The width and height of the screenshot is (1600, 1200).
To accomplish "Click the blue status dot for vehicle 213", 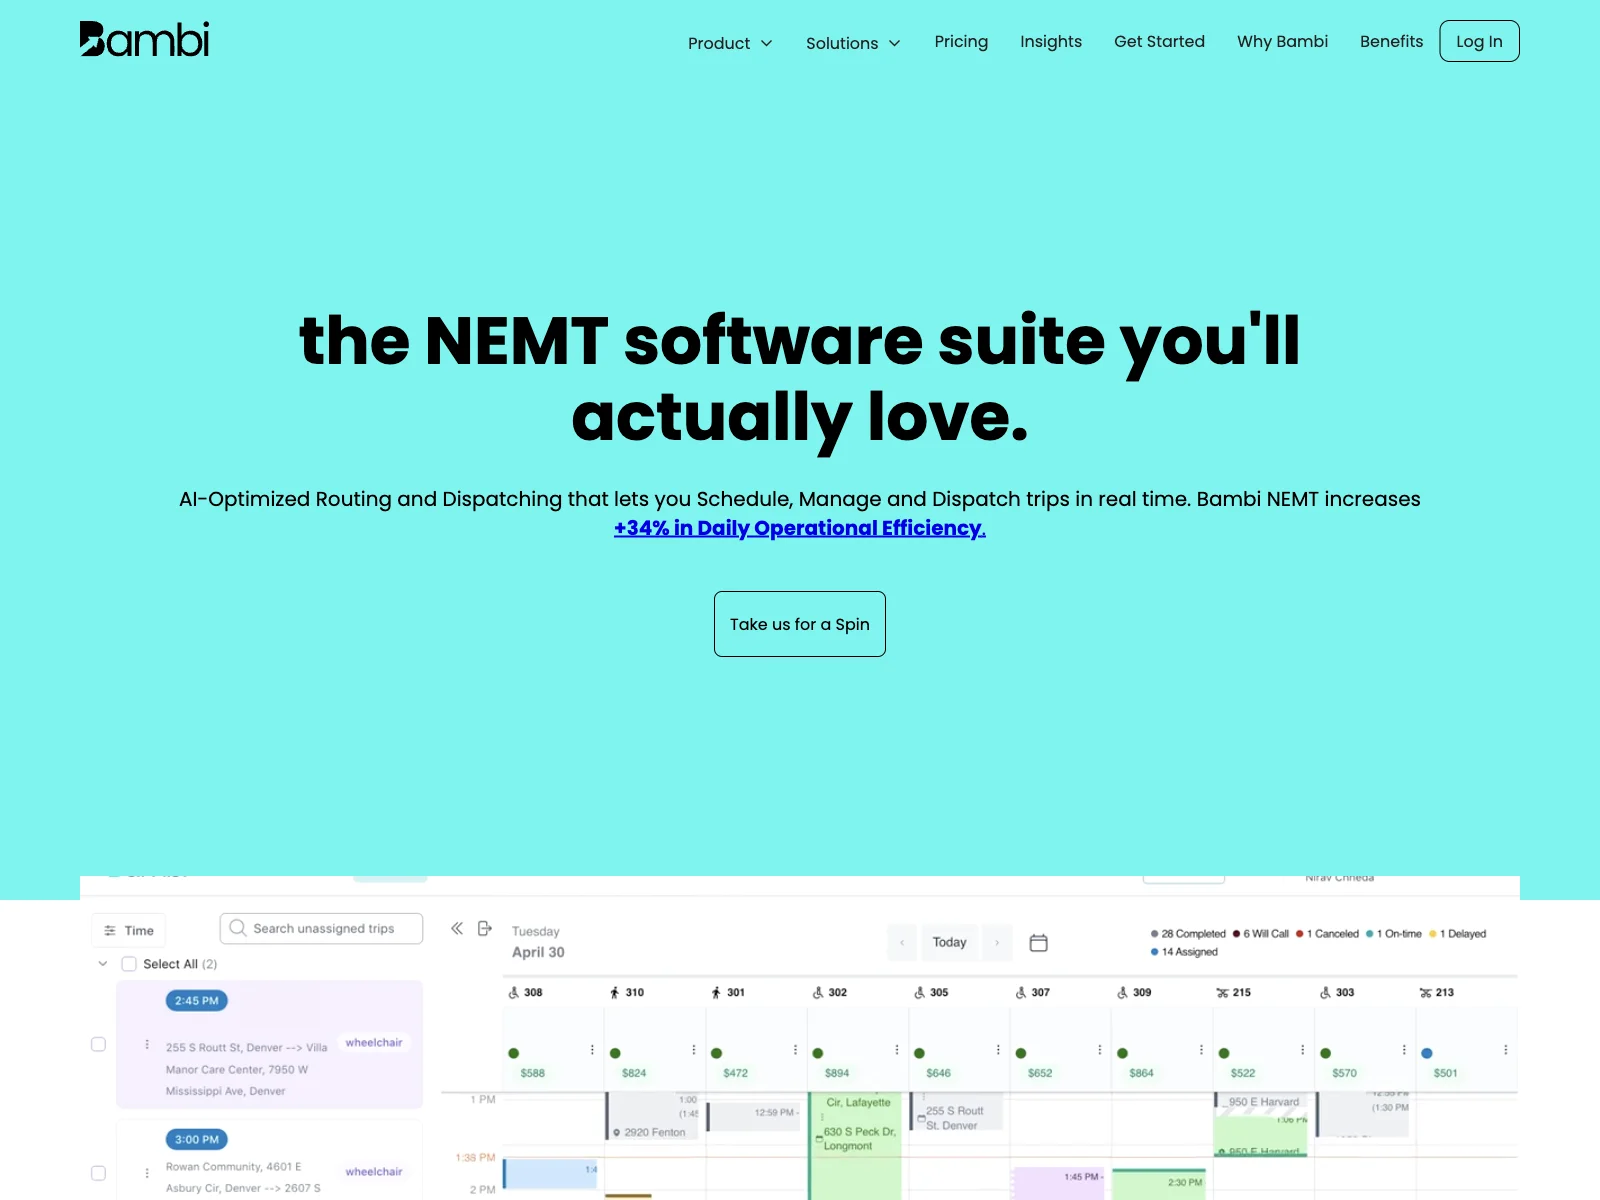I will coord(1427,1053).
